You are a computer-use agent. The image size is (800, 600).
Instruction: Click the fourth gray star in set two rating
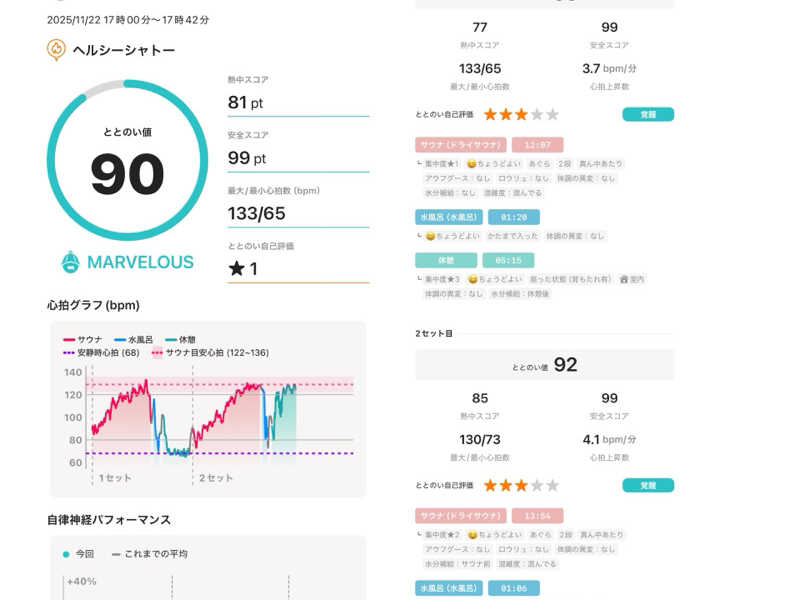537,485
